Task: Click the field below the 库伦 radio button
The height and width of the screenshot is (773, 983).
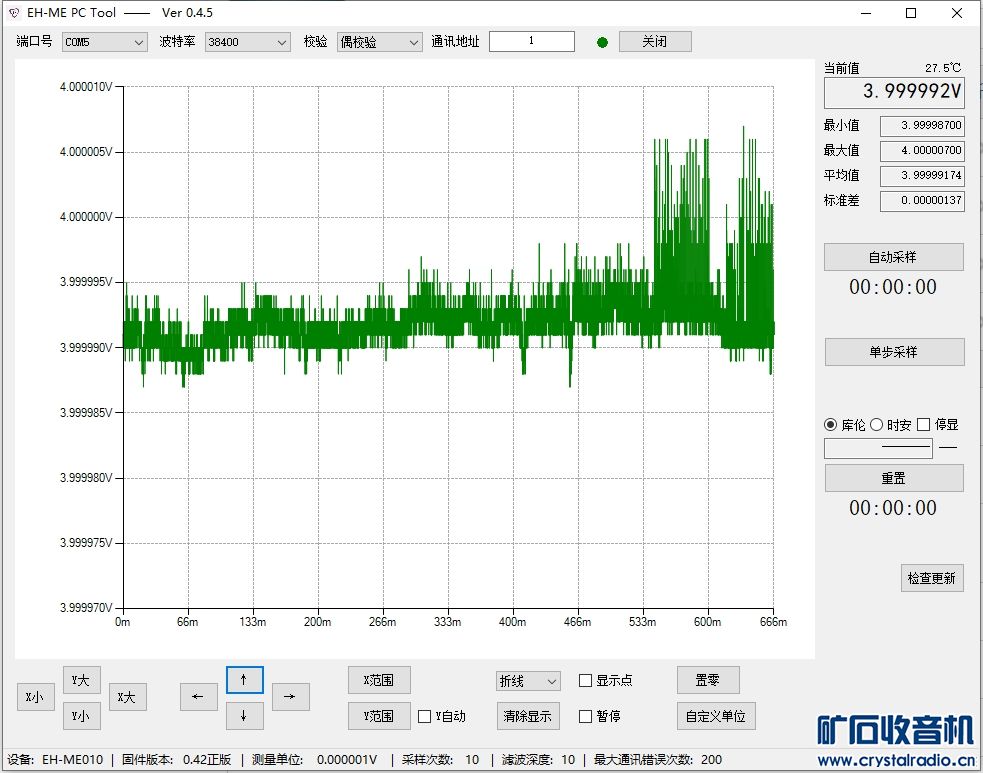Action: tap(878, 448)
